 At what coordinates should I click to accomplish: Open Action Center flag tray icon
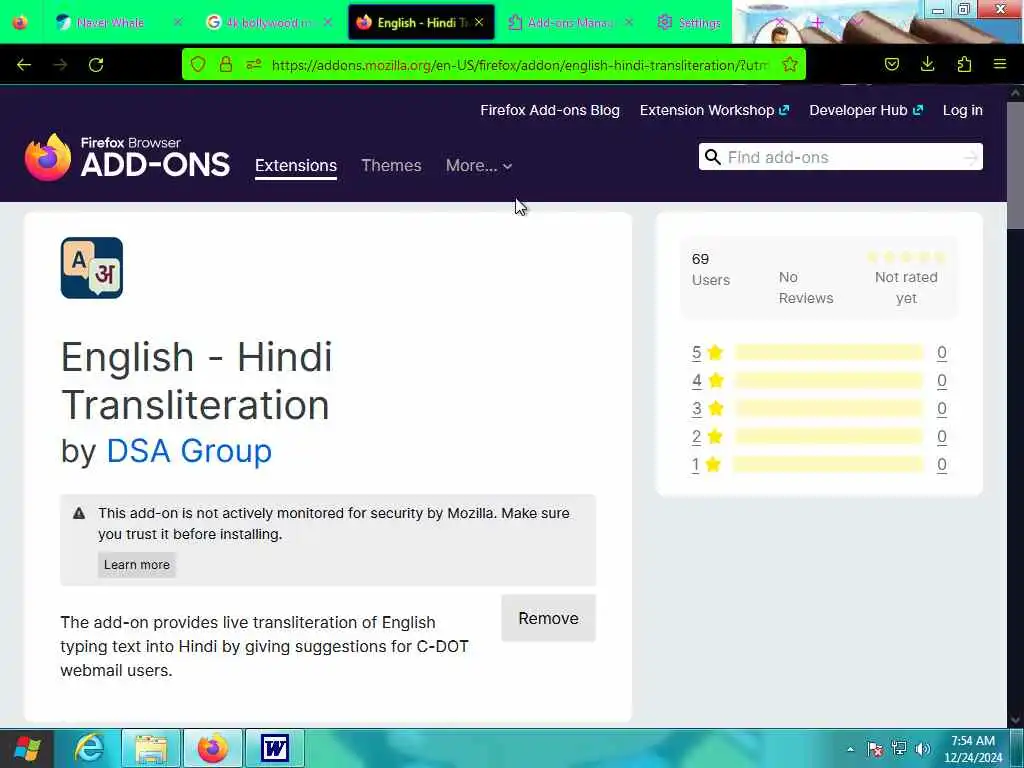pos(874,749)
